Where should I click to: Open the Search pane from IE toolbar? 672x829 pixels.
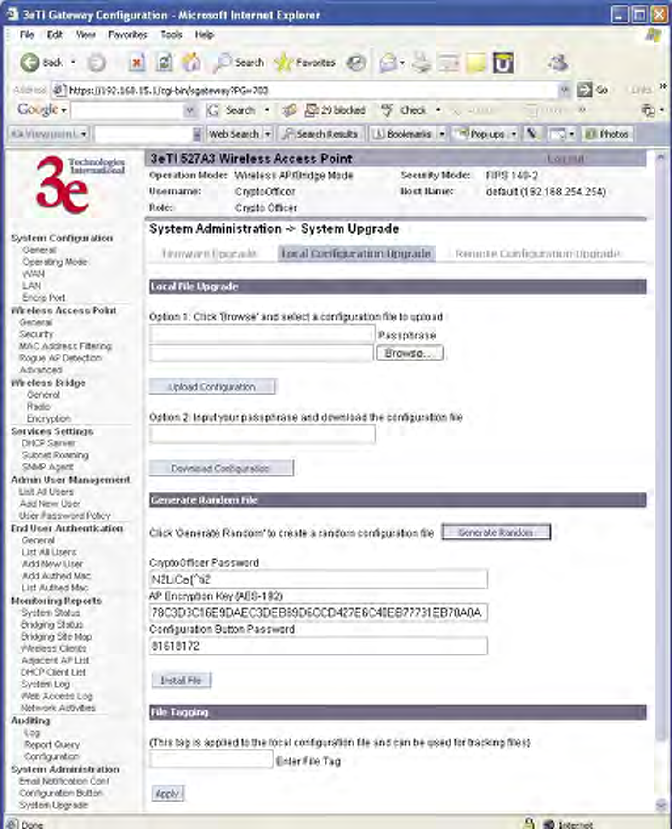[239, 62]
